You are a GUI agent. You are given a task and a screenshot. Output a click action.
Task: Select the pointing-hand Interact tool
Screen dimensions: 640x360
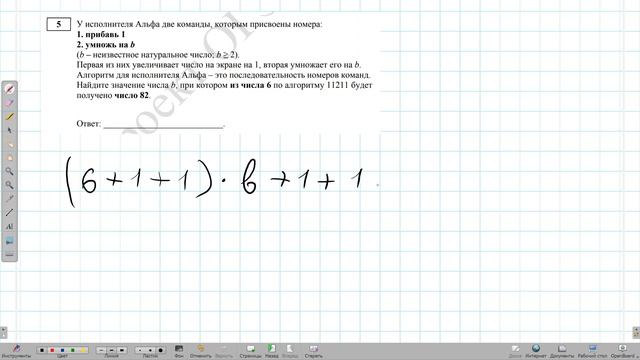(x=9, y=144)
